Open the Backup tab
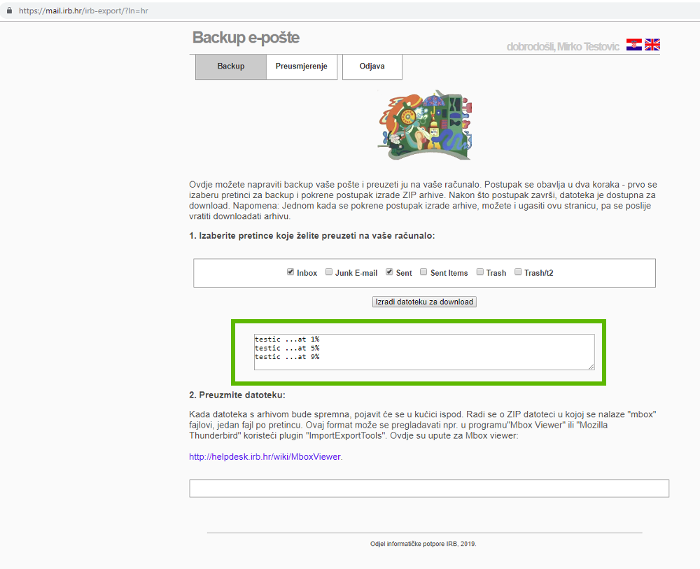700x569 pixels. (x=230, y=66)
